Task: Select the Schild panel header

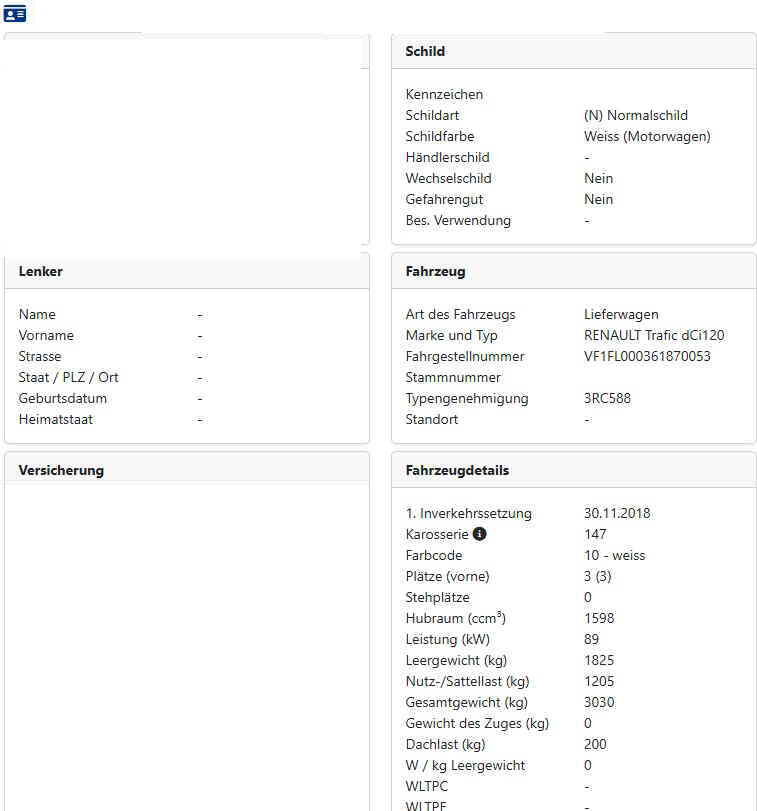Action: coord(574,51)
